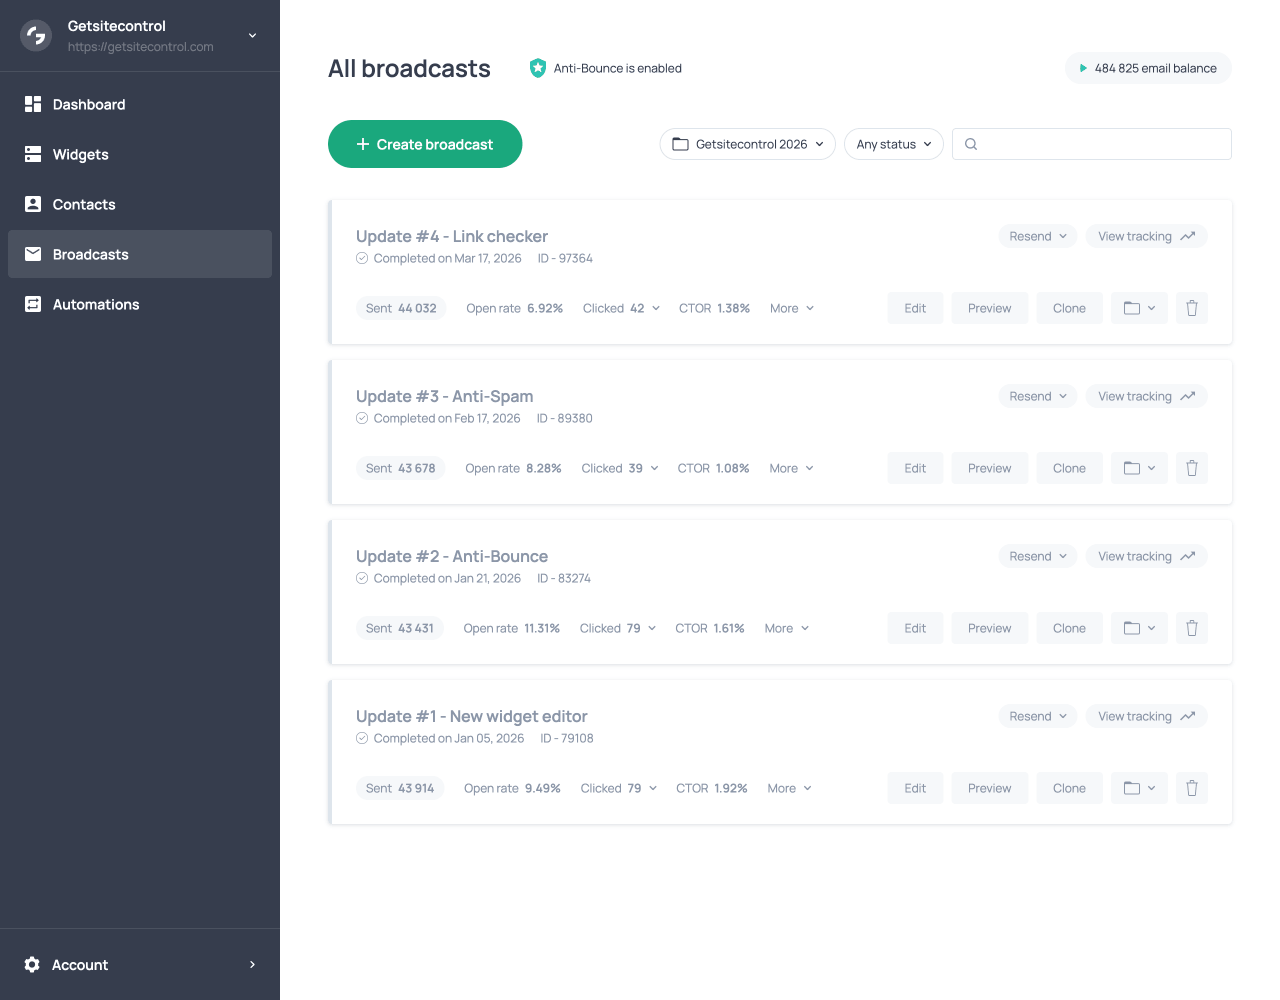The height and width of the screenshot is (1000, 1280).
Task: Expand the Any status filter dropdown
Action: pos(893,144)
